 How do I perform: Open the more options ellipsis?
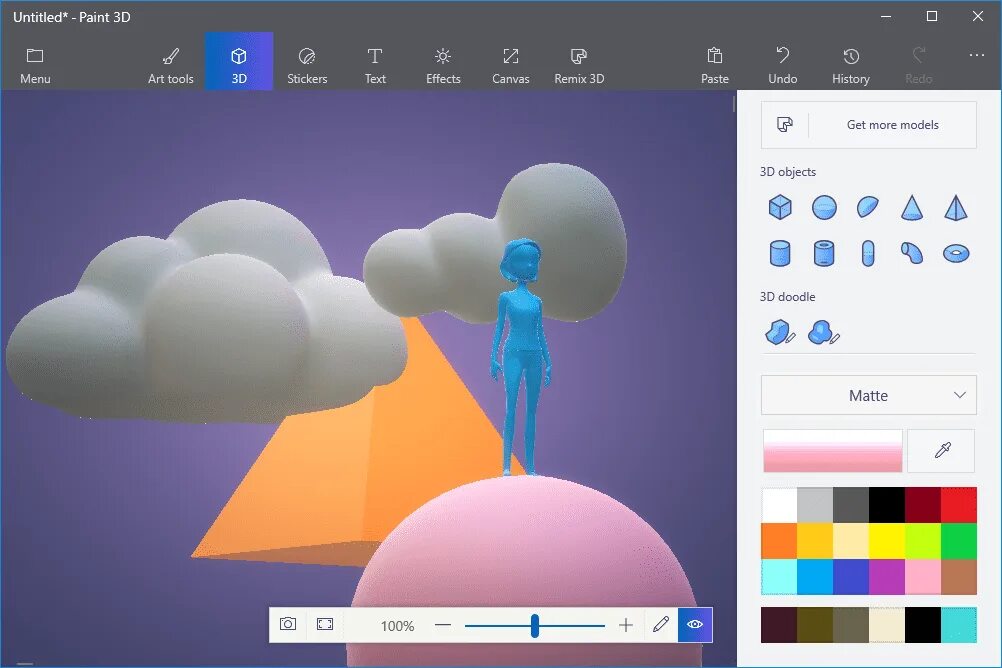[x=976, y=56]
